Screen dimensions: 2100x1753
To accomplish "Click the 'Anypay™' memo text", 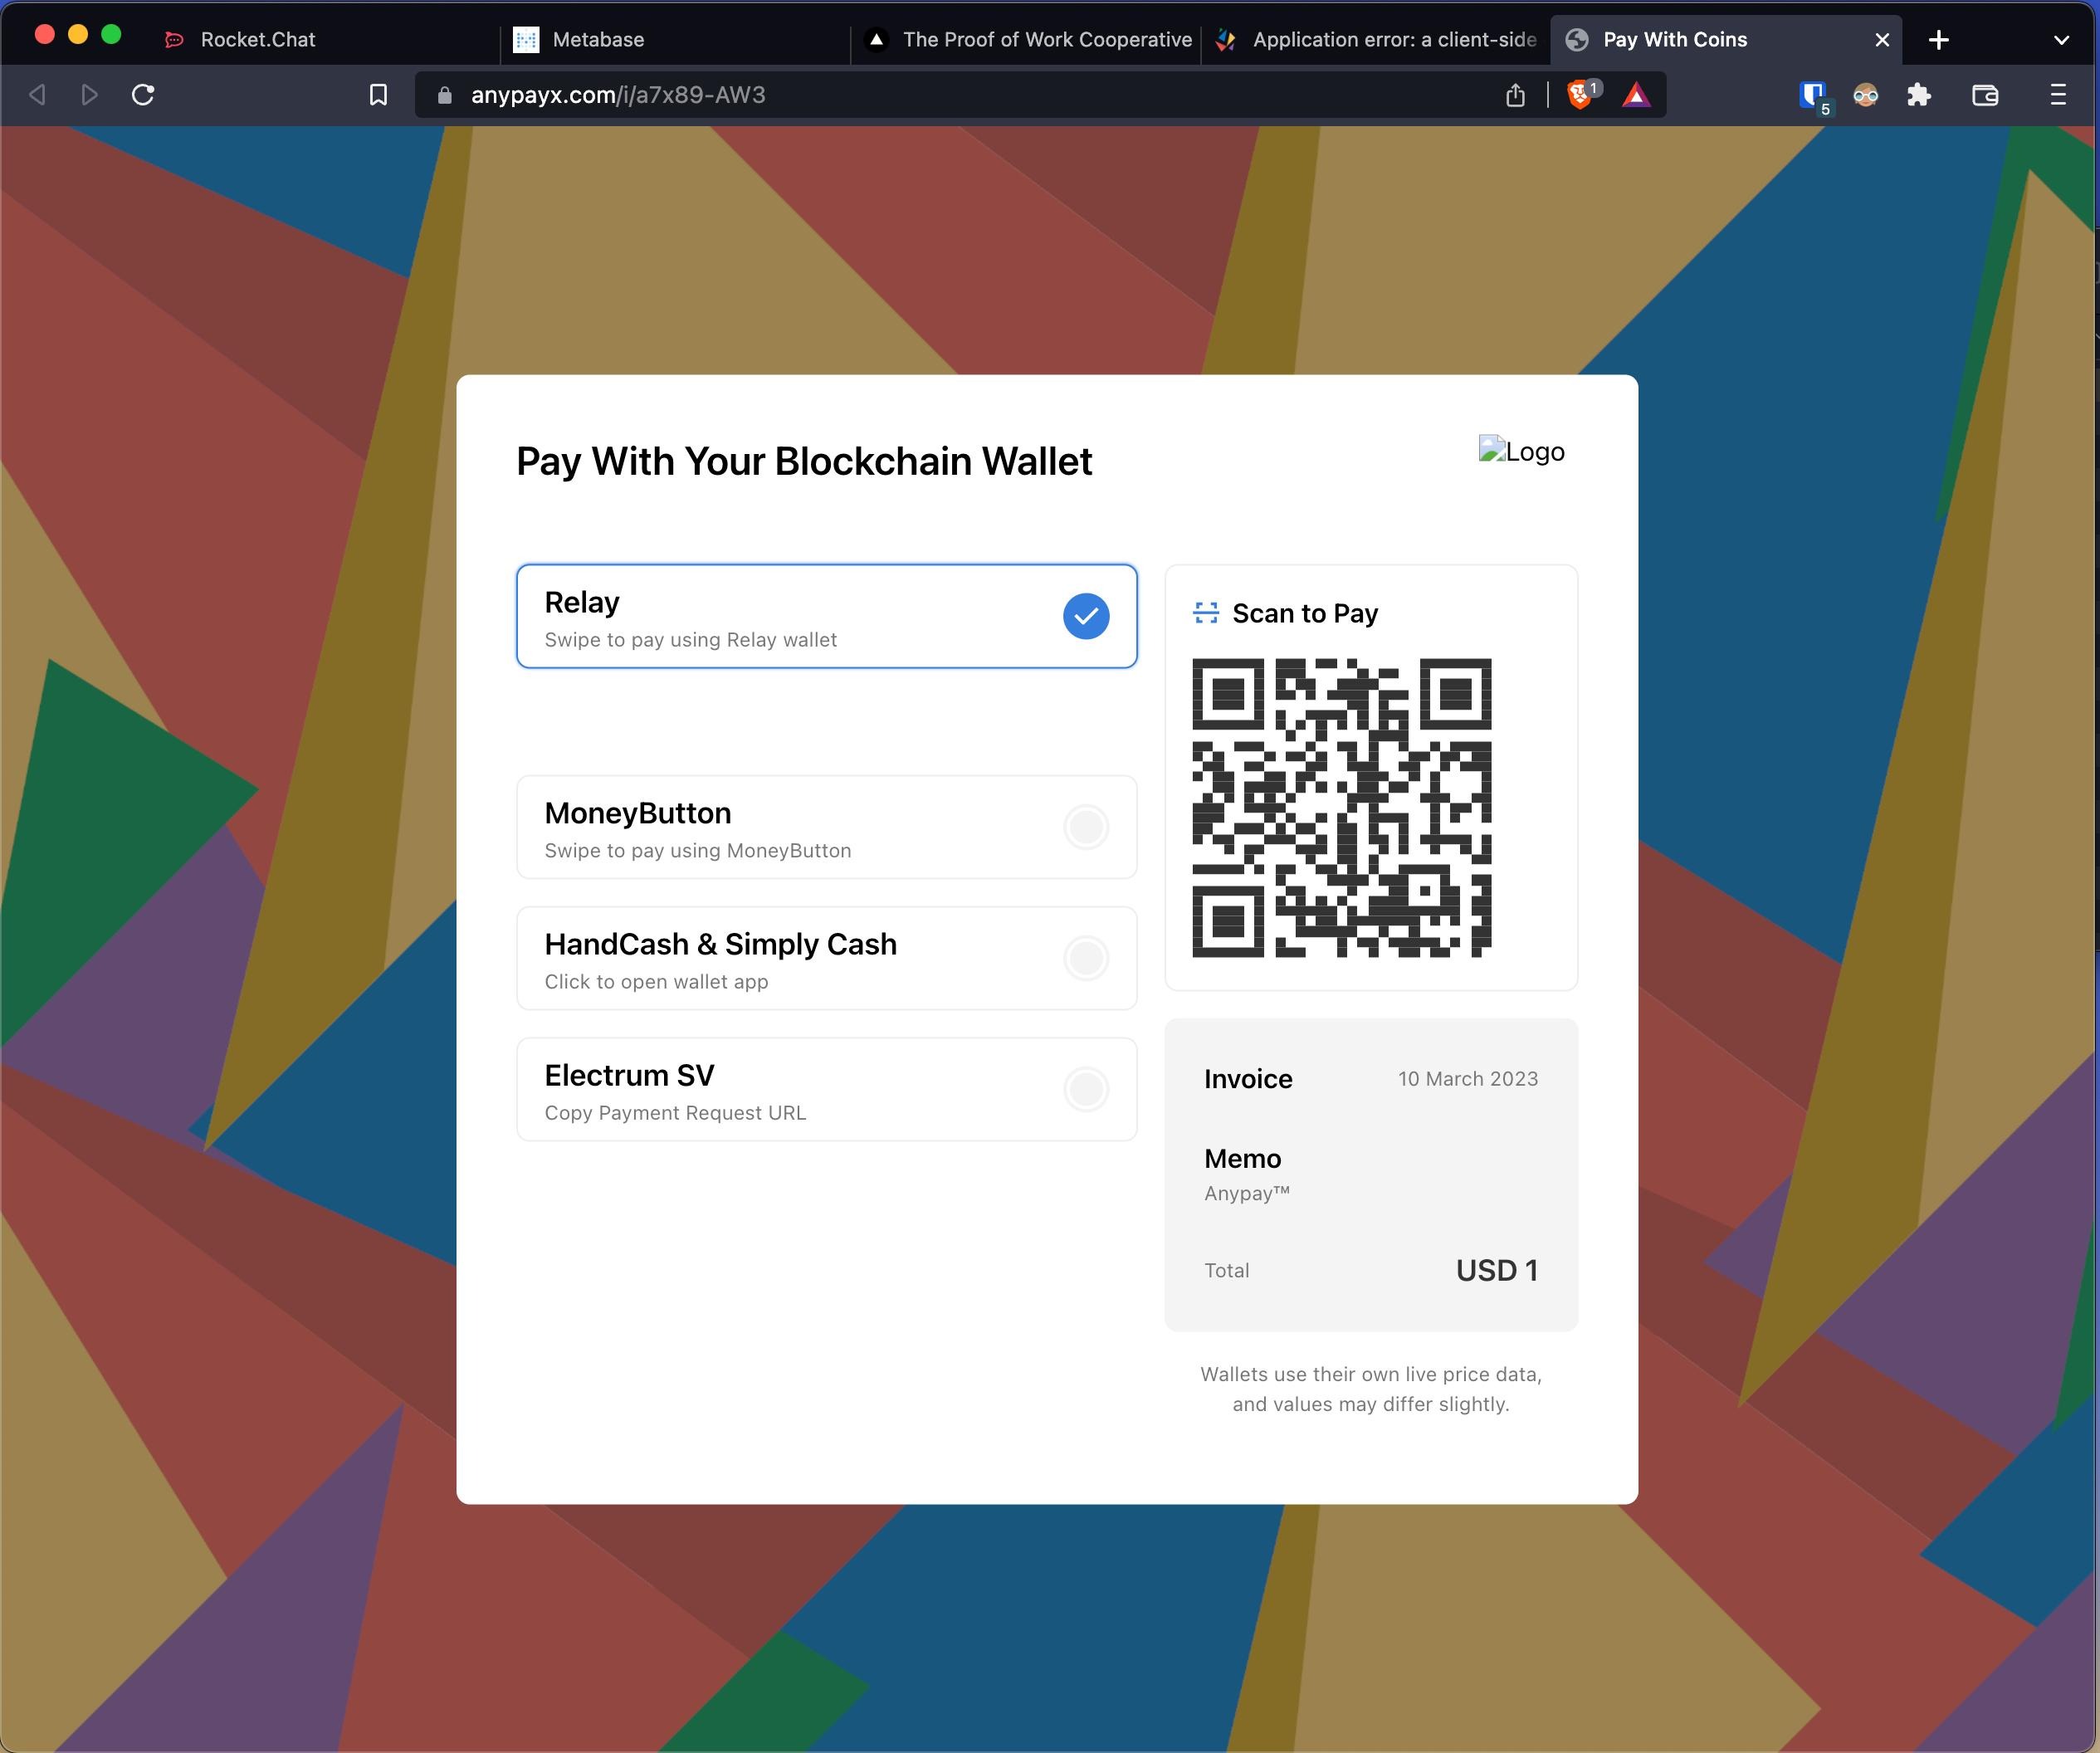I will (x=1247, y=1193).
